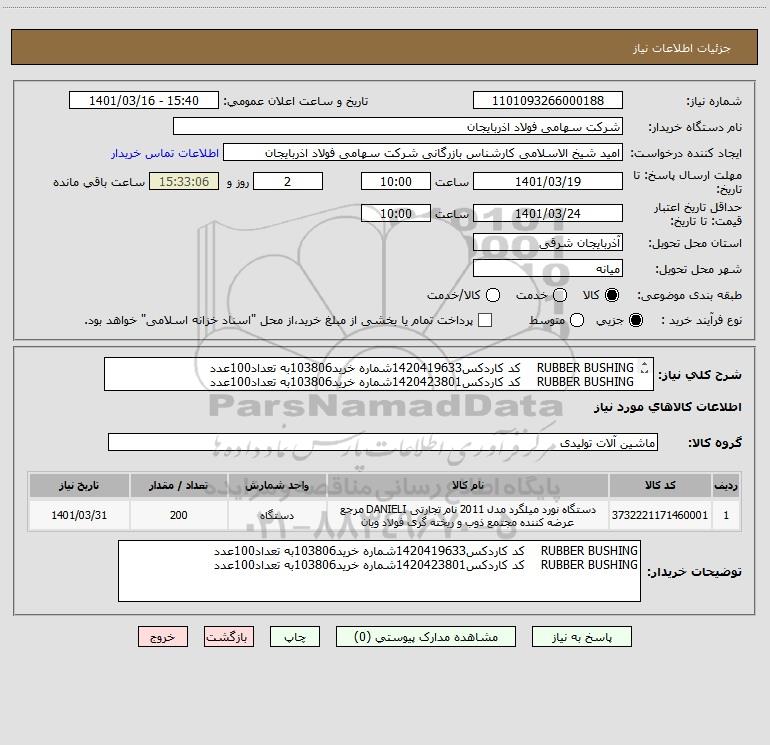Select the خدمت radio button

tap(560, 295)
